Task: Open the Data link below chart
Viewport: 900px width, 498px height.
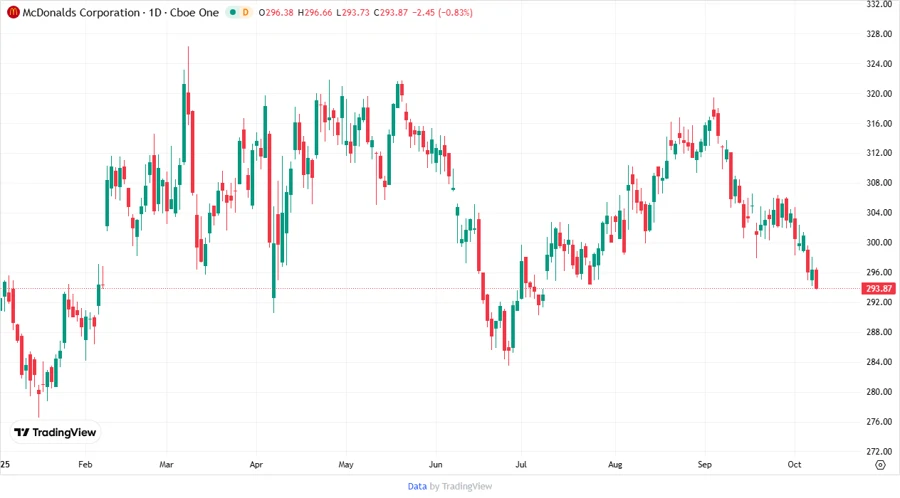Action: [x=417, y=486]
